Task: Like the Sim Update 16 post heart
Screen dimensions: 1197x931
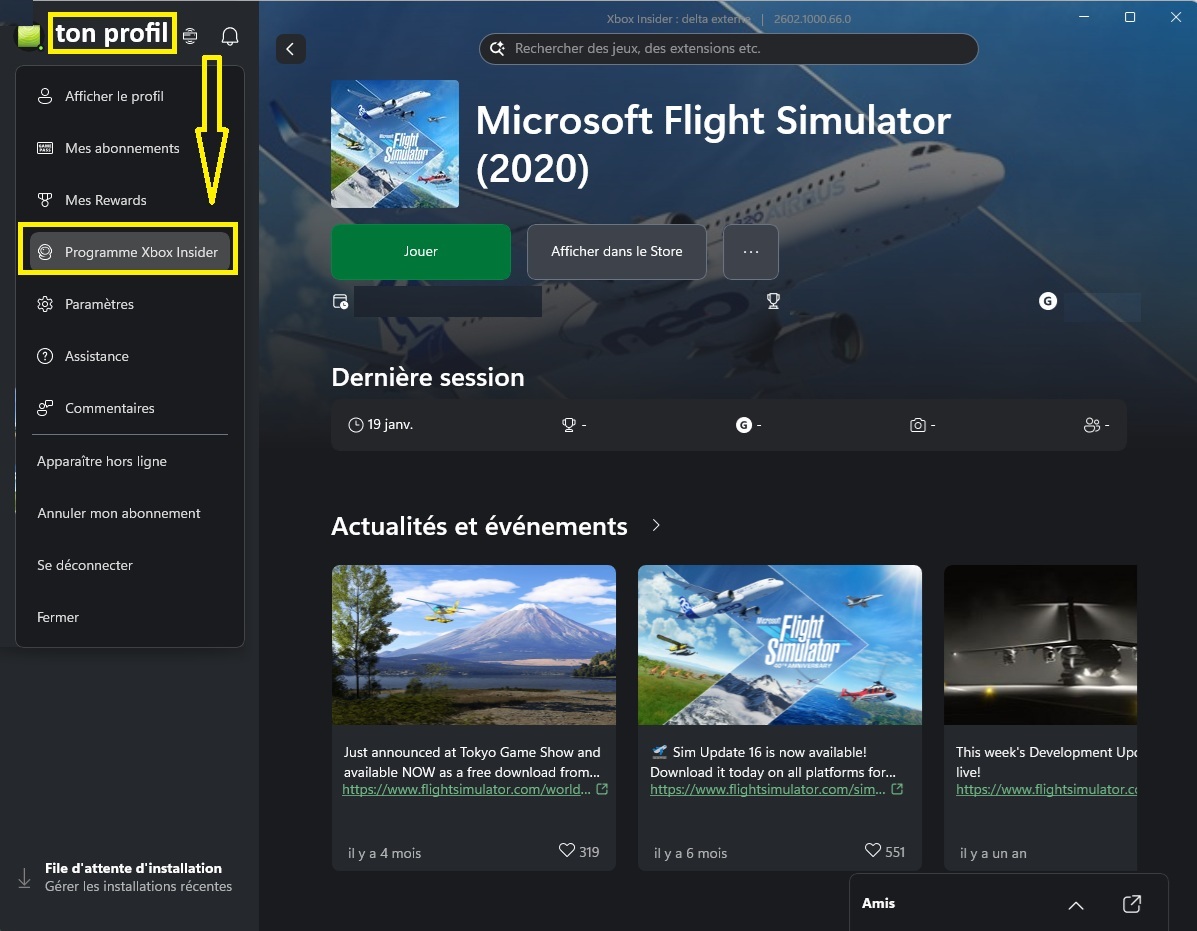Action: click(x=873, y=850)
